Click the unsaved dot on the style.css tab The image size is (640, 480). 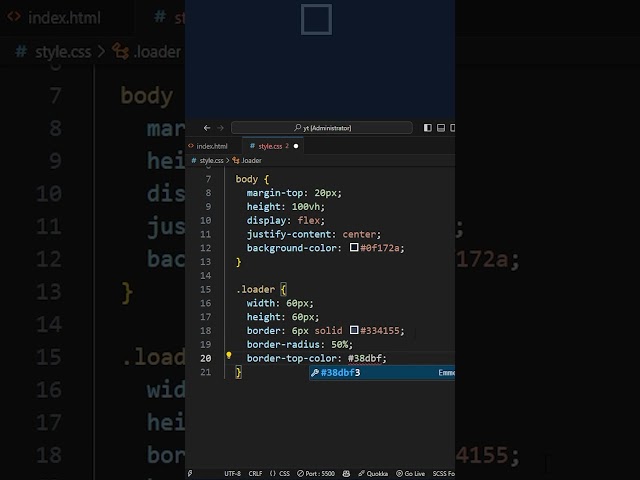pos(296,146)
